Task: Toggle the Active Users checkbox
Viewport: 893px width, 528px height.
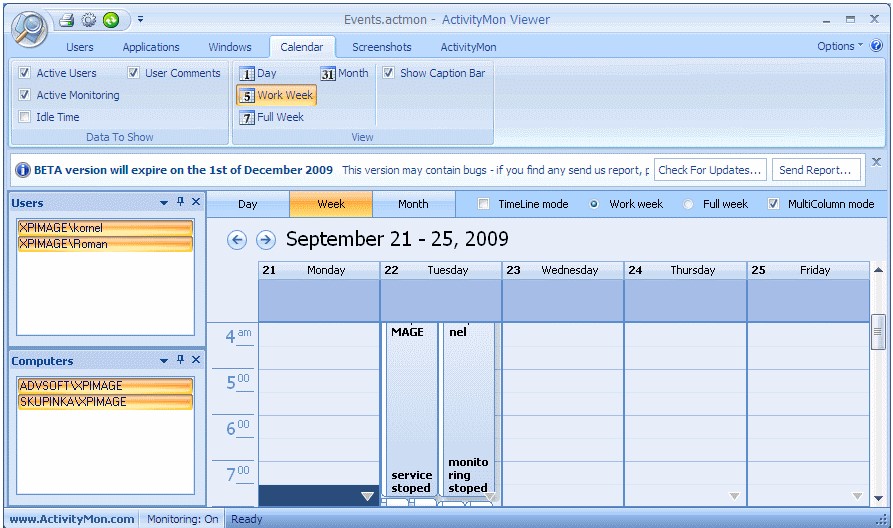Action: click(24, 72)
